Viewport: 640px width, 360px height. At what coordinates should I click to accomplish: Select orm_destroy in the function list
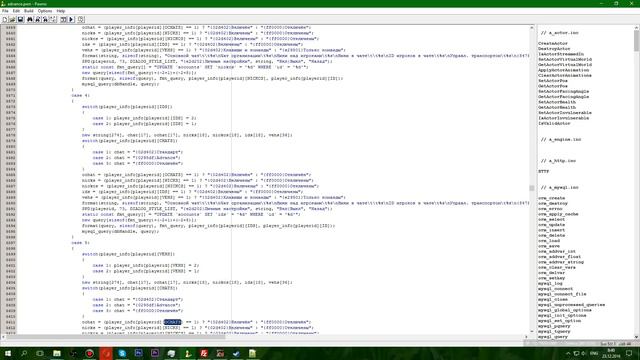pyautogui.click(x=553, y=203)
